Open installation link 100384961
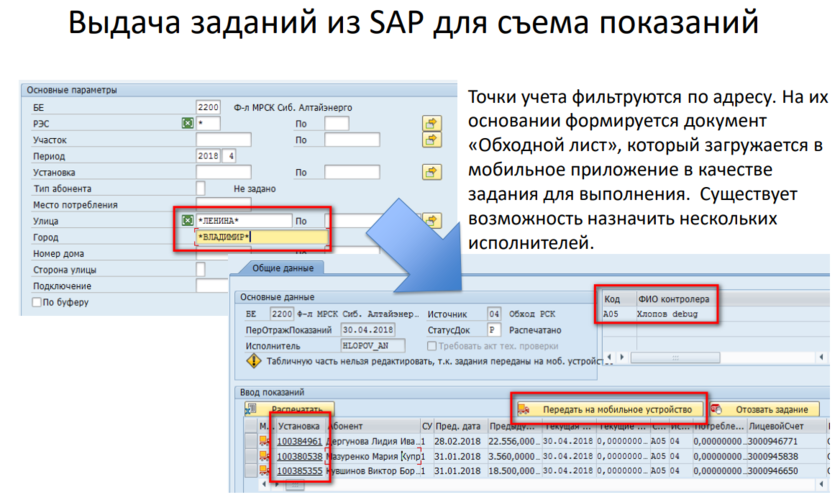840x500 pixels. click(x=299, y=441)
